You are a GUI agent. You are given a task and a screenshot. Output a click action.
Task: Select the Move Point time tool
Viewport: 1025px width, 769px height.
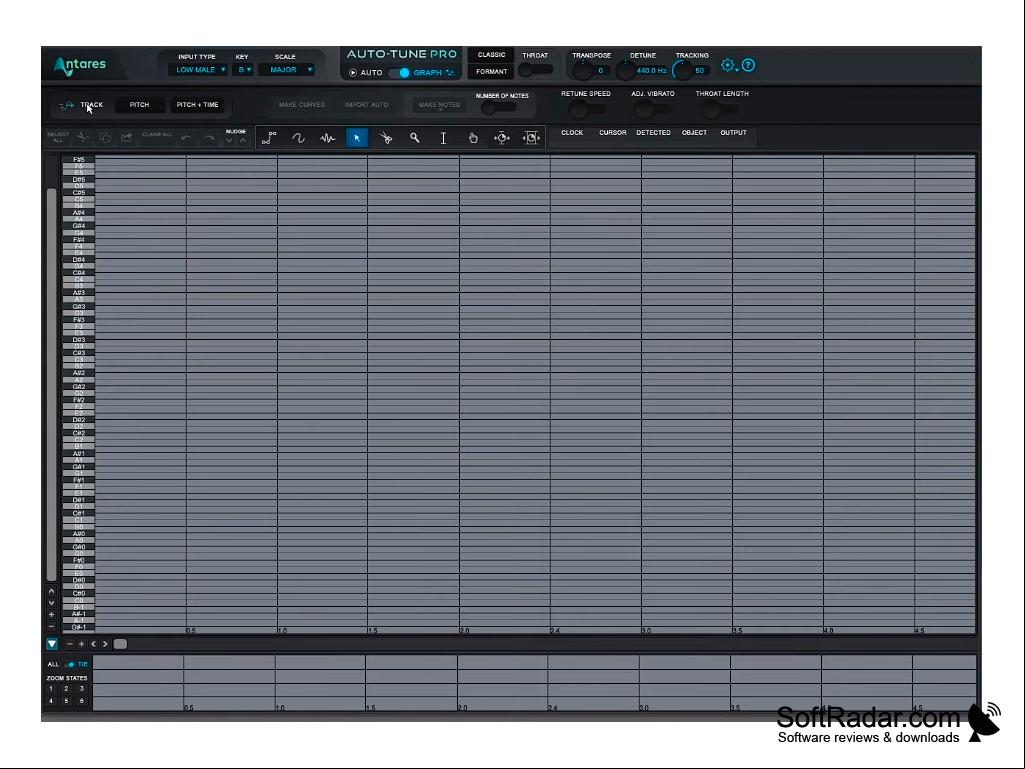tap(502, 138)
